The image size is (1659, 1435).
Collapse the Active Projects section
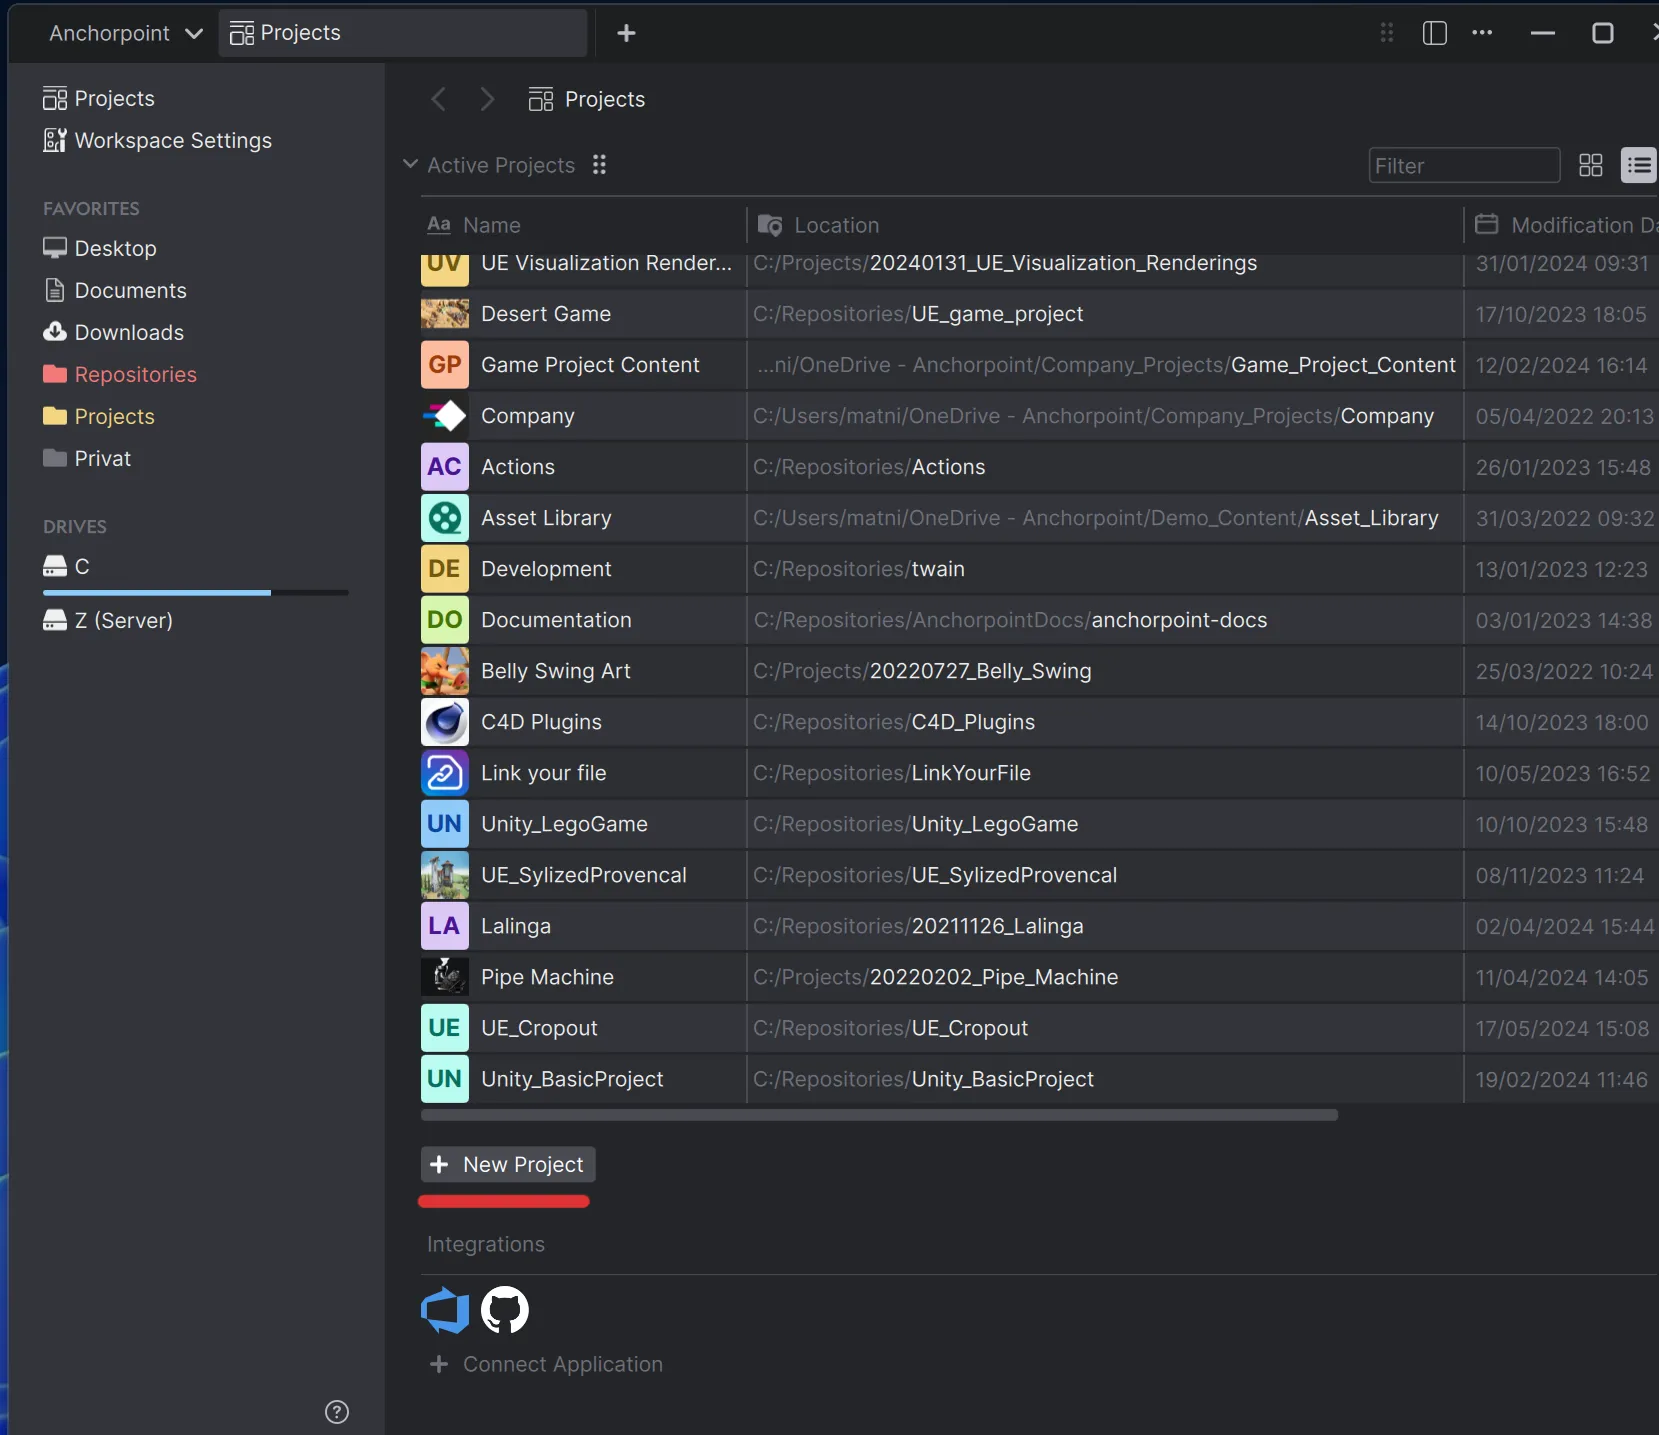pos(410,165)
